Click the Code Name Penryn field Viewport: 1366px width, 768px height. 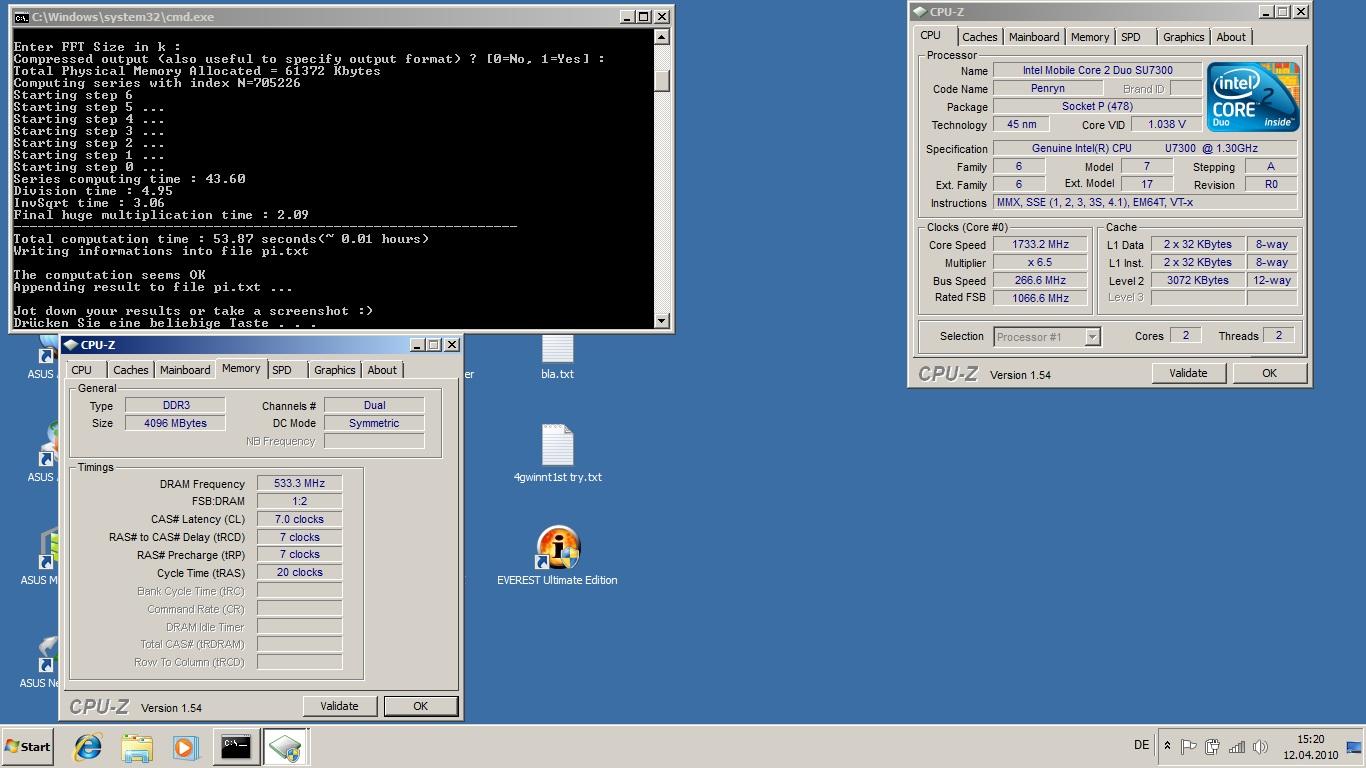point(1047,88)
